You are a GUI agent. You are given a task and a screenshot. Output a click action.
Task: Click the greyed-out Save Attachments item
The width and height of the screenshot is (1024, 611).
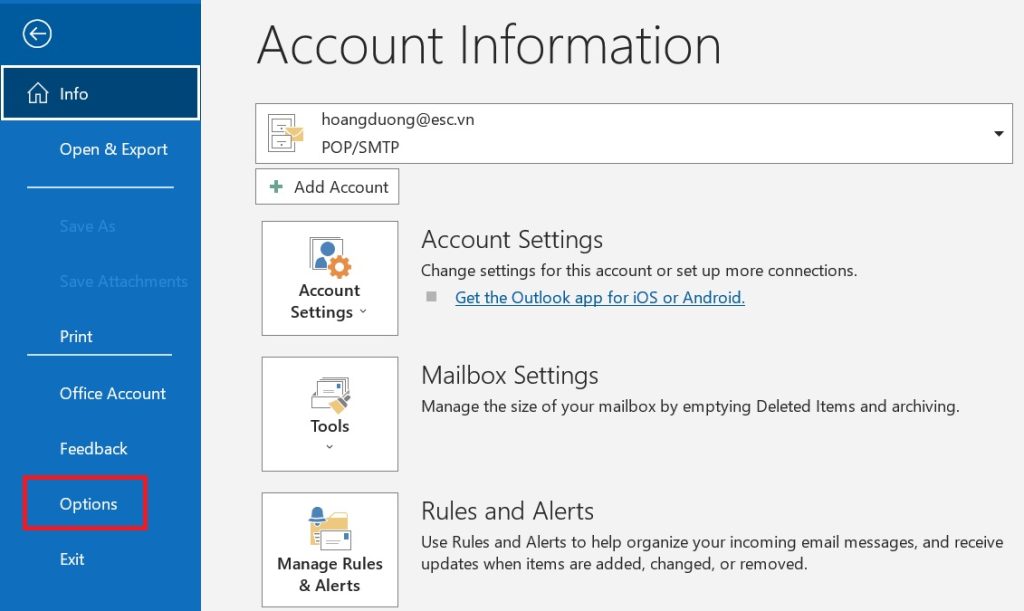123,281
